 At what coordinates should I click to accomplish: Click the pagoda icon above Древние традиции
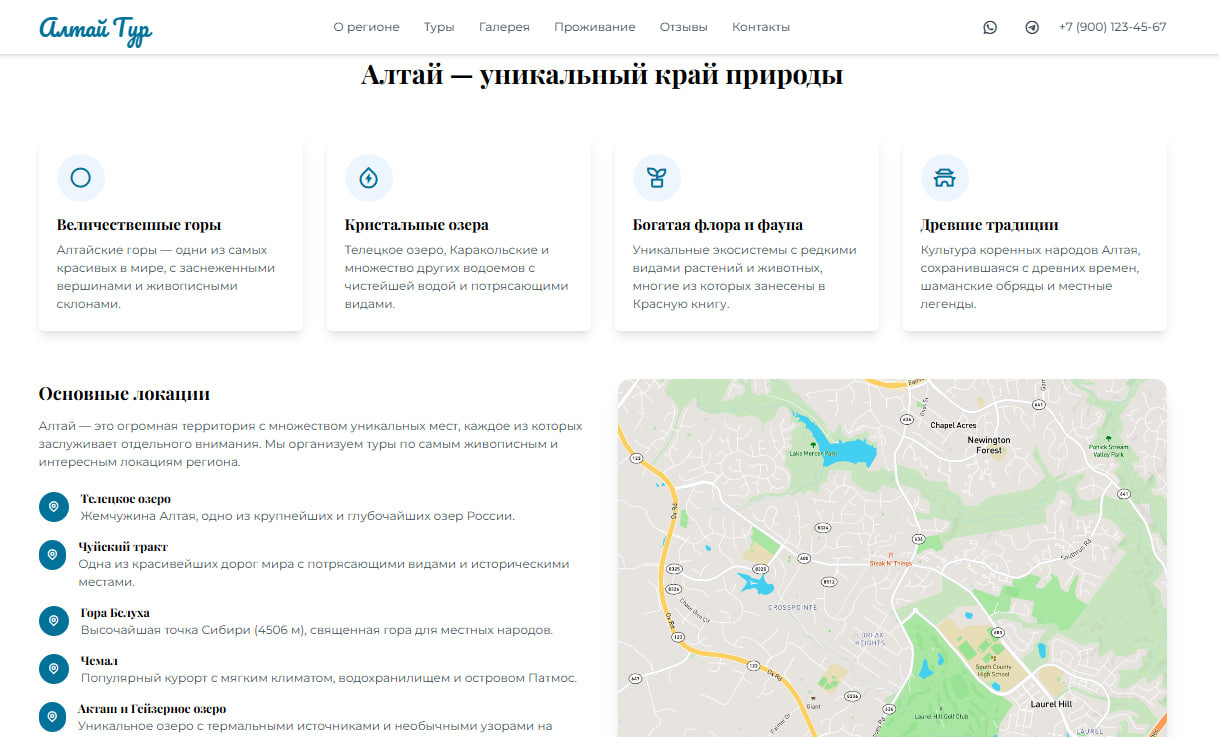coord(945,178)
